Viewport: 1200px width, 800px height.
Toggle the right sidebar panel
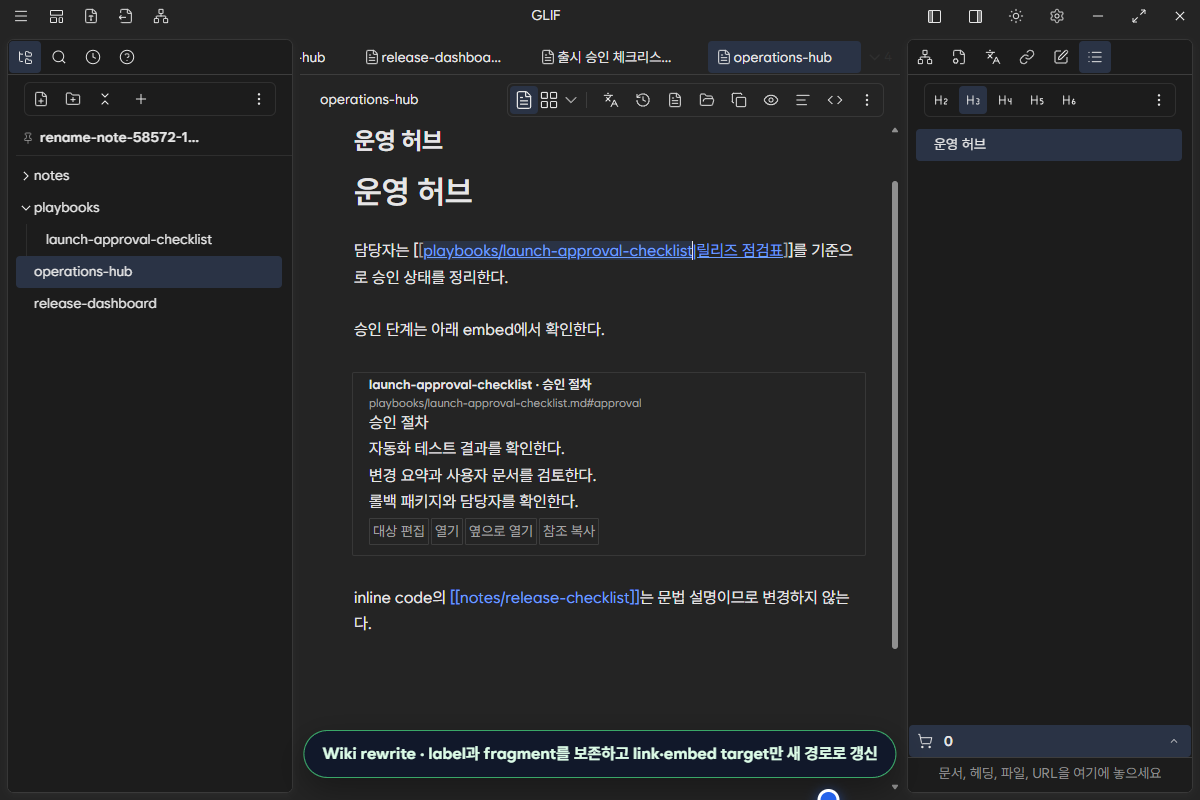[x=975, y=16]
